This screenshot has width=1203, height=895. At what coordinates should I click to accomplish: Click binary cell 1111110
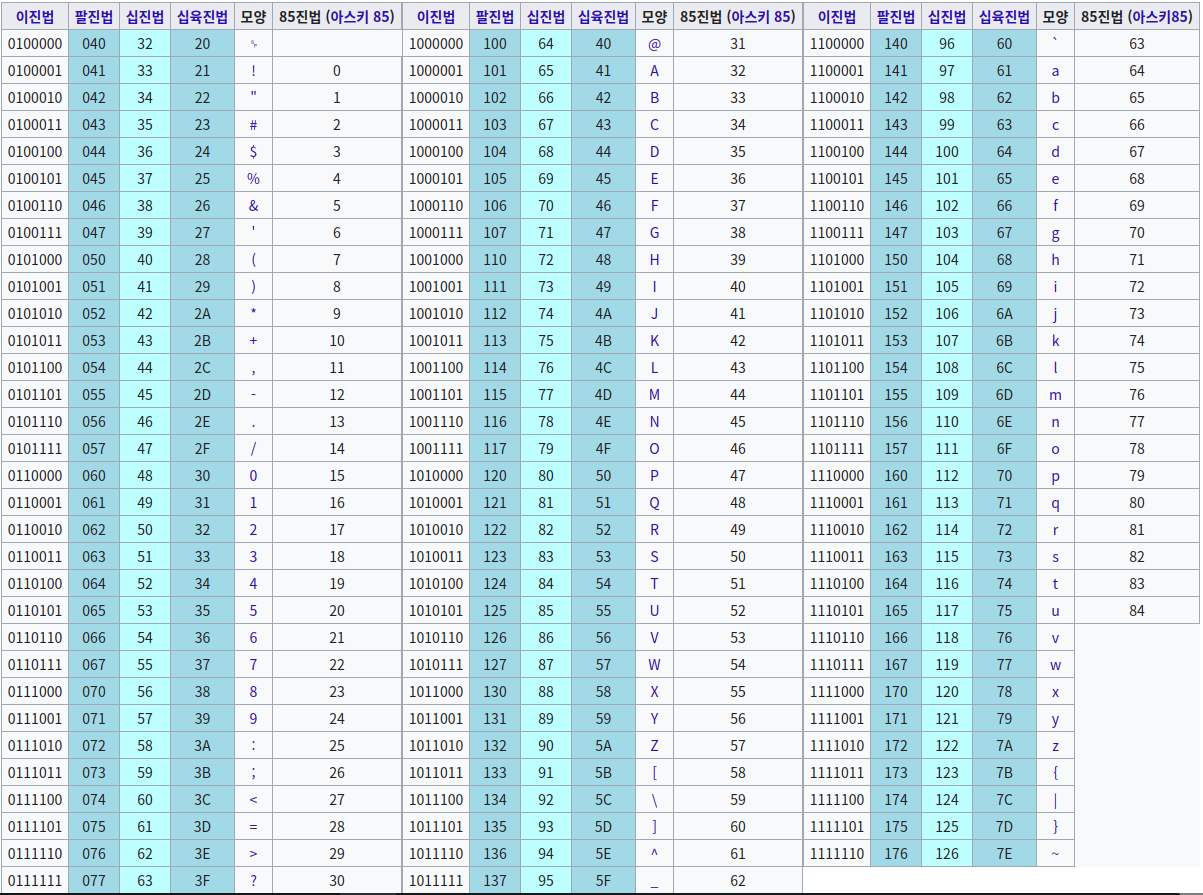tap(838, 854)
